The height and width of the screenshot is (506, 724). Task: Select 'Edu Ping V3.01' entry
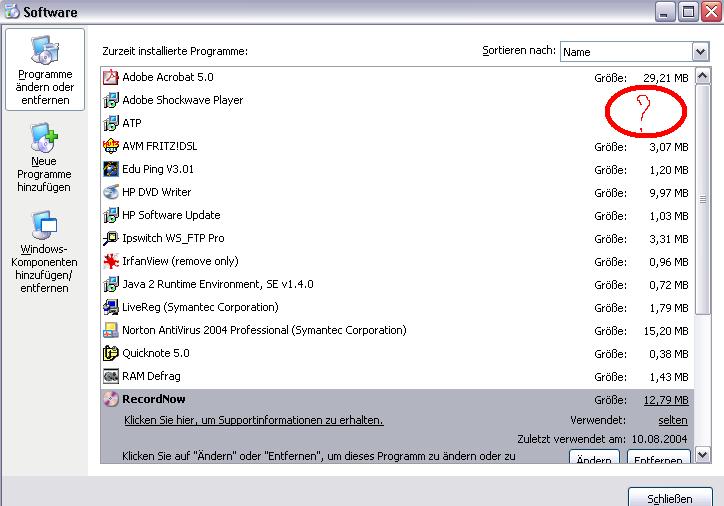(397, 169)
